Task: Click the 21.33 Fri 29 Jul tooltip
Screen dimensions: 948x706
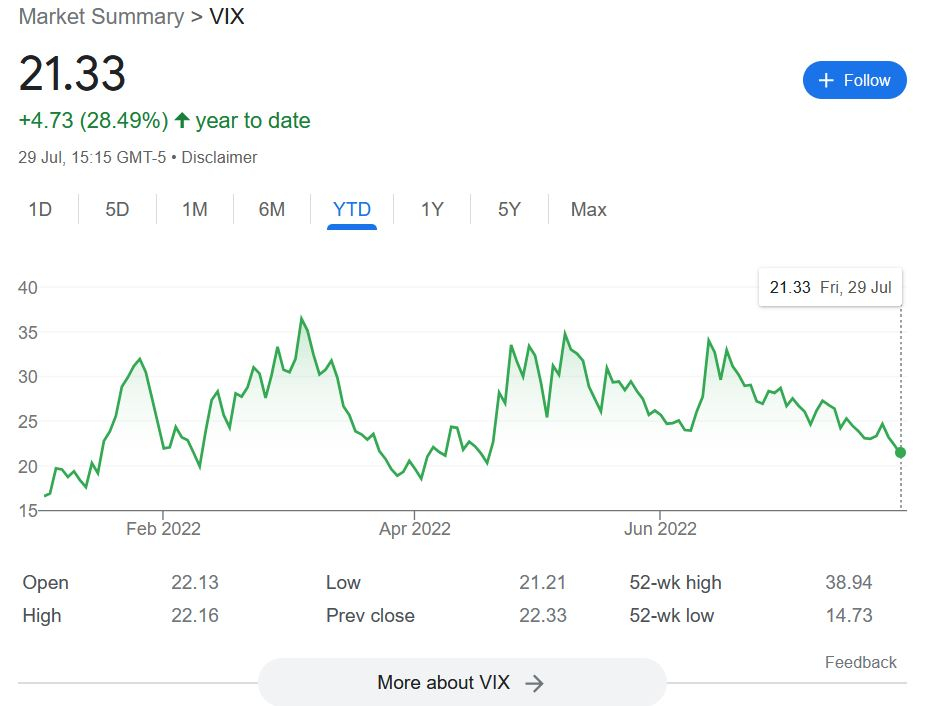Action: pyautogui.click(x=830, y=287)
